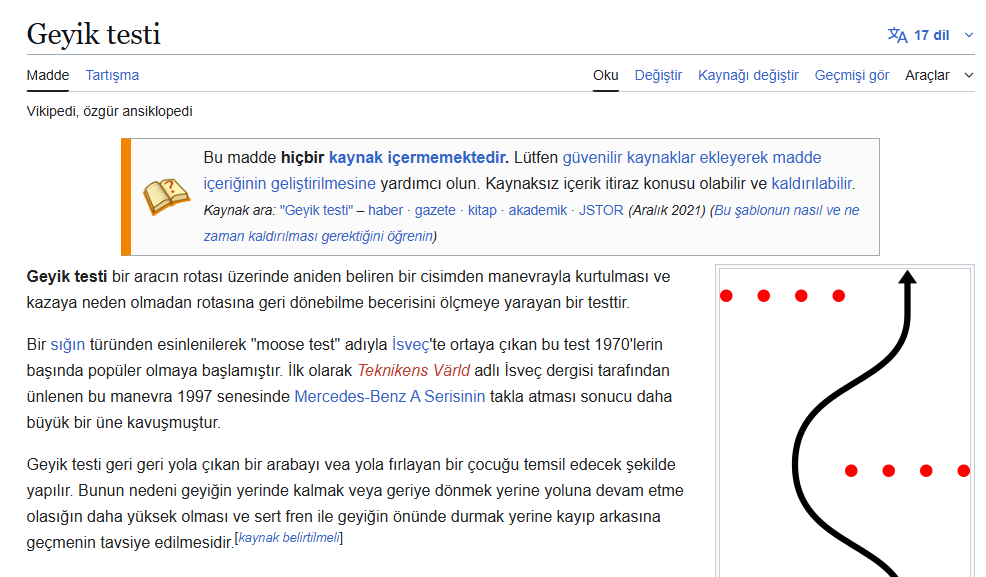
Task: Click the language translation icon
Action: 897,35
